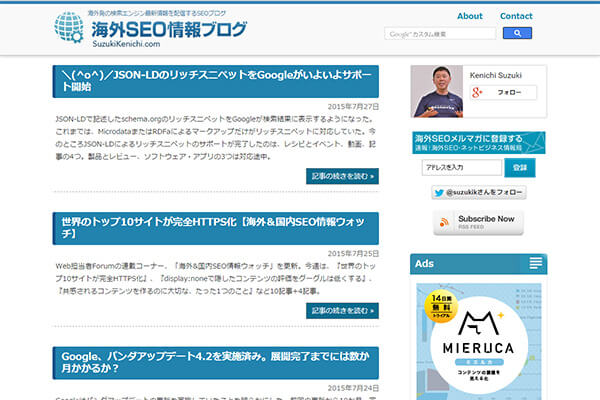Screen dimensions: 600x400
Task: Click the JSON-LD article summary paragraph
Action: tap(215, 138)
